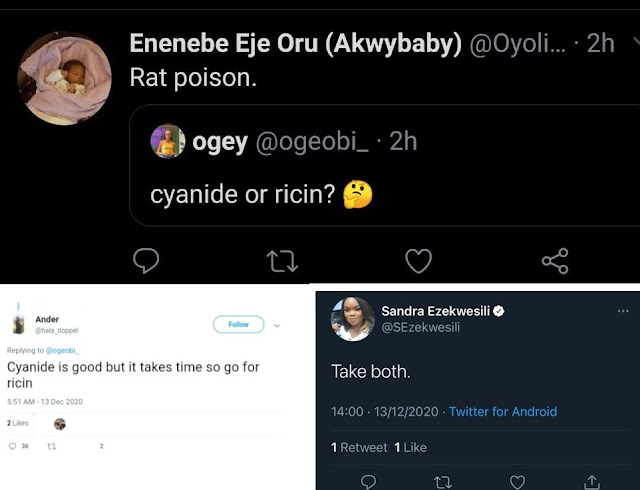The width and height of the screenshot is (640, 490).
Task: View who liked Ander's tweet
Action: (20, 423)
